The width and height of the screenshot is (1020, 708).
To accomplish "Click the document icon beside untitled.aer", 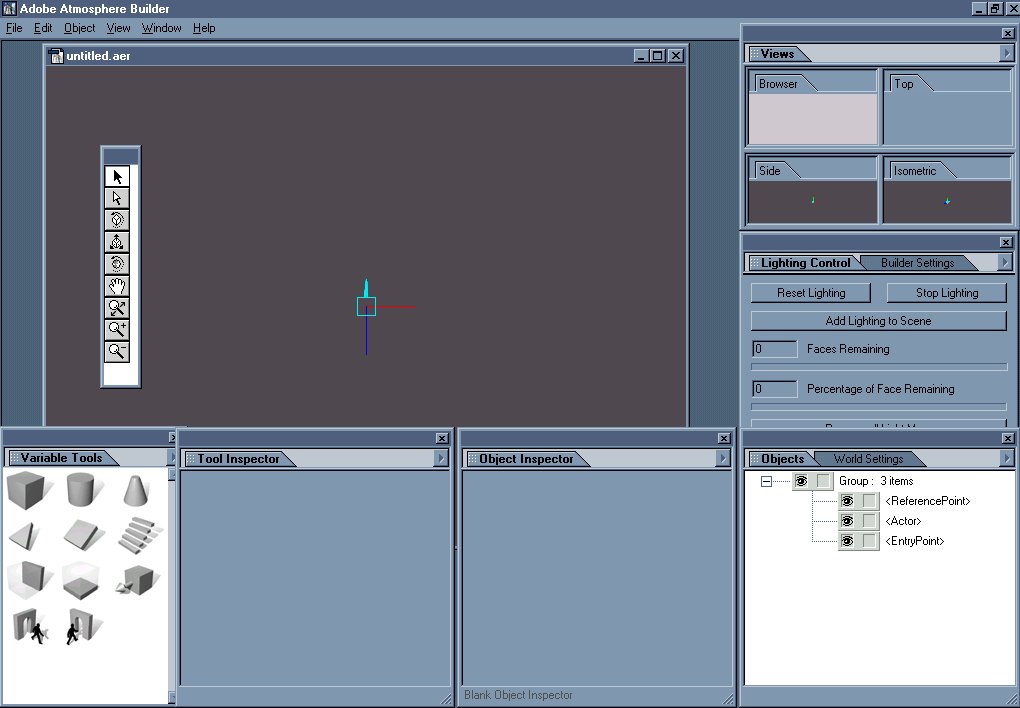I will tap(57, 56).
